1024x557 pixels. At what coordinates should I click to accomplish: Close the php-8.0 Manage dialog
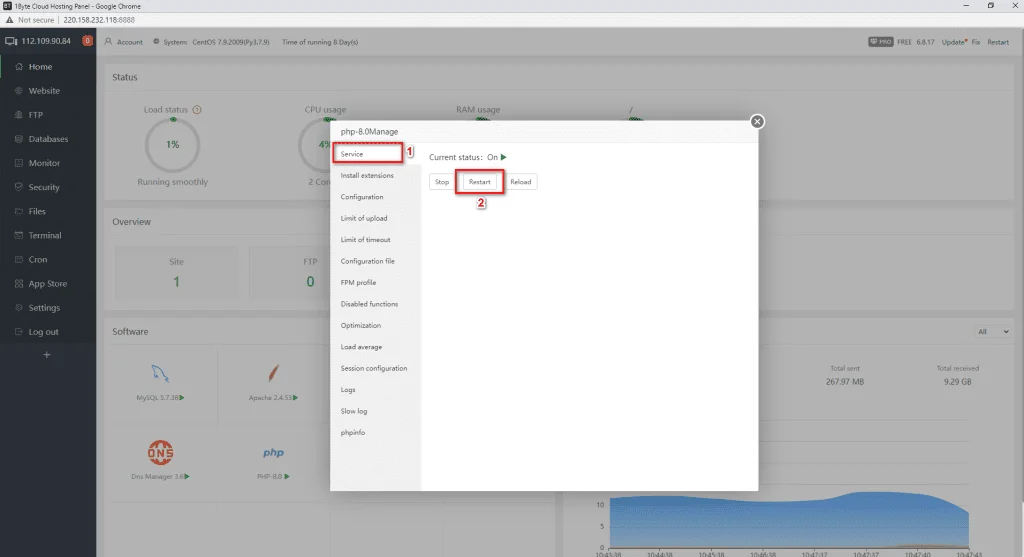point(757,121)
